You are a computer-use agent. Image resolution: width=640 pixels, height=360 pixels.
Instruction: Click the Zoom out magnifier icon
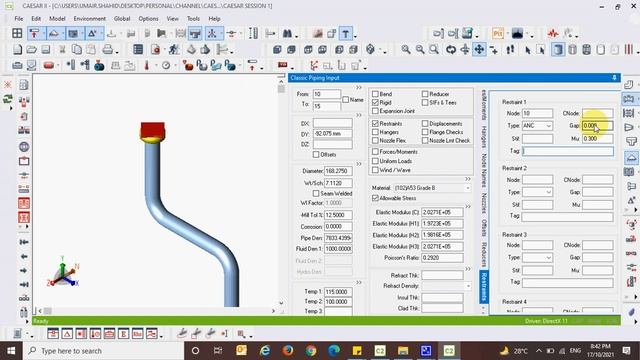click(420, 50)
